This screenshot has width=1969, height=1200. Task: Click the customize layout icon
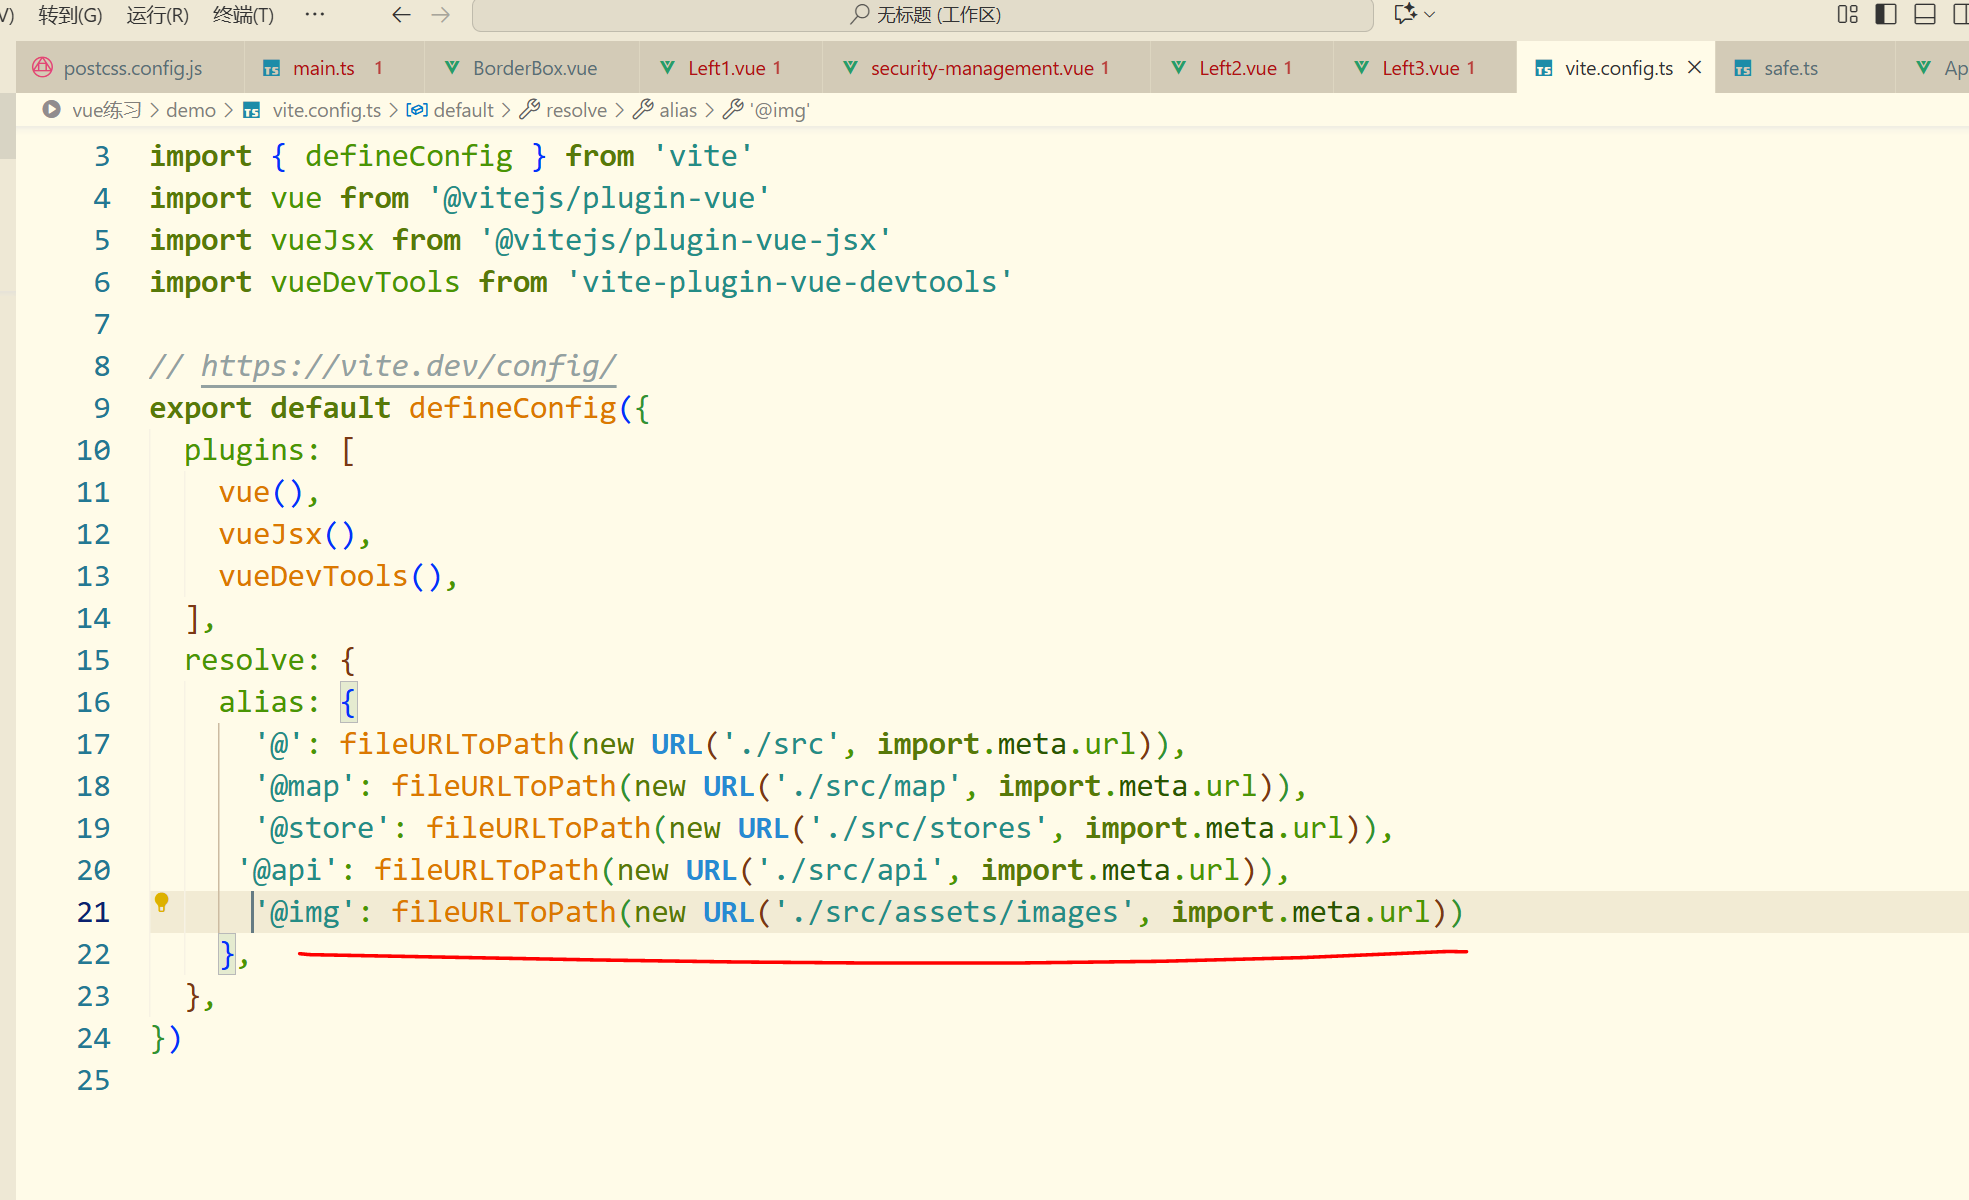(x=1847, y=14)
